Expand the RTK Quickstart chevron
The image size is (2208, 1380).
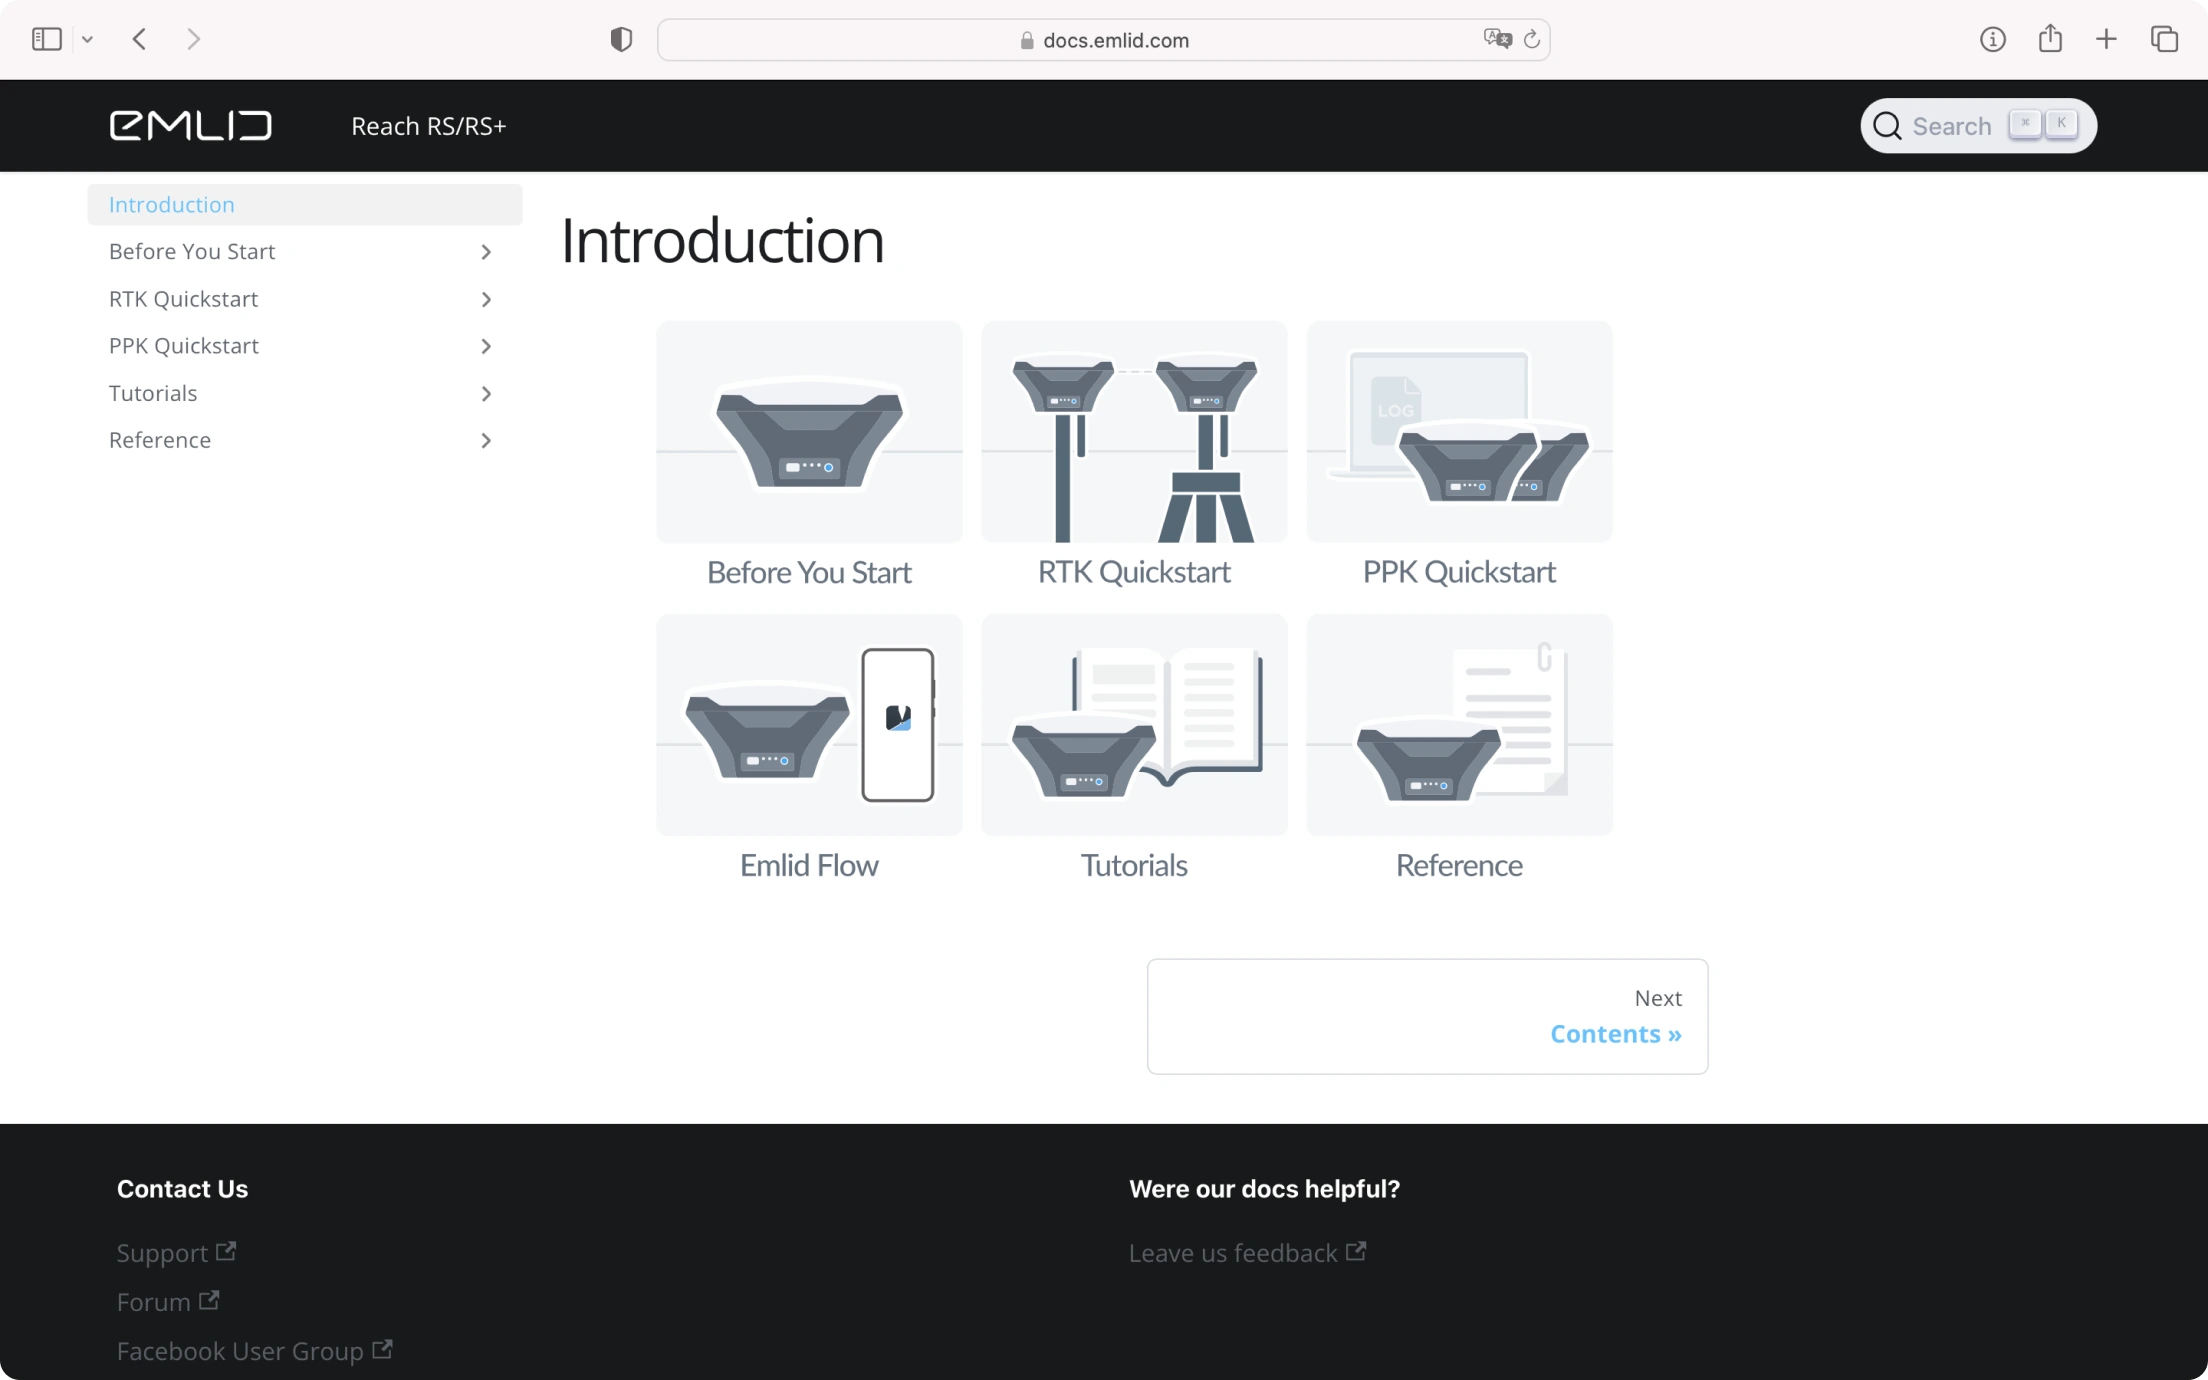pos(486,299)
